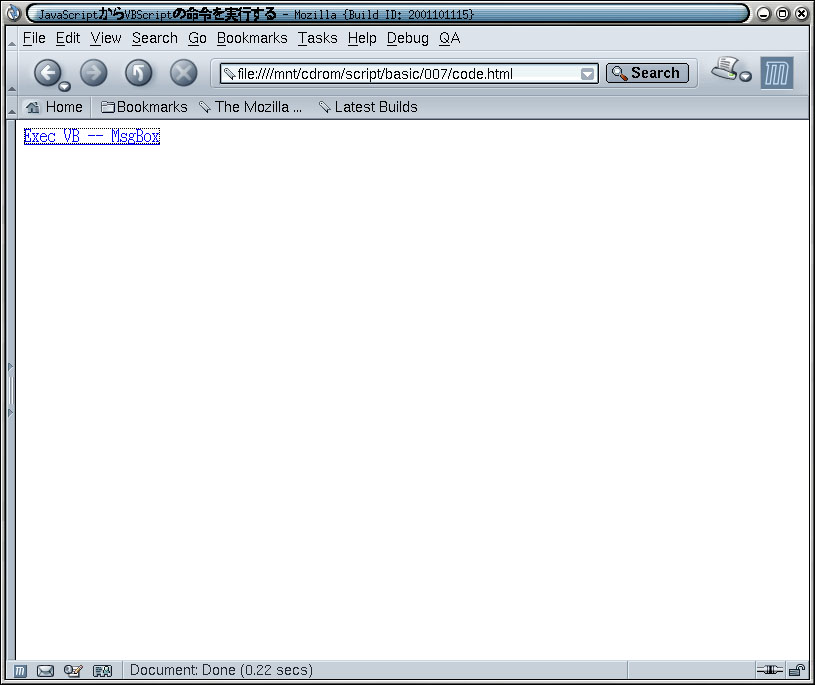Image resolution: width=815 pixels, height=685 pixels.
Task: Reload the page with the Reload button
Action: pos(139,73)
